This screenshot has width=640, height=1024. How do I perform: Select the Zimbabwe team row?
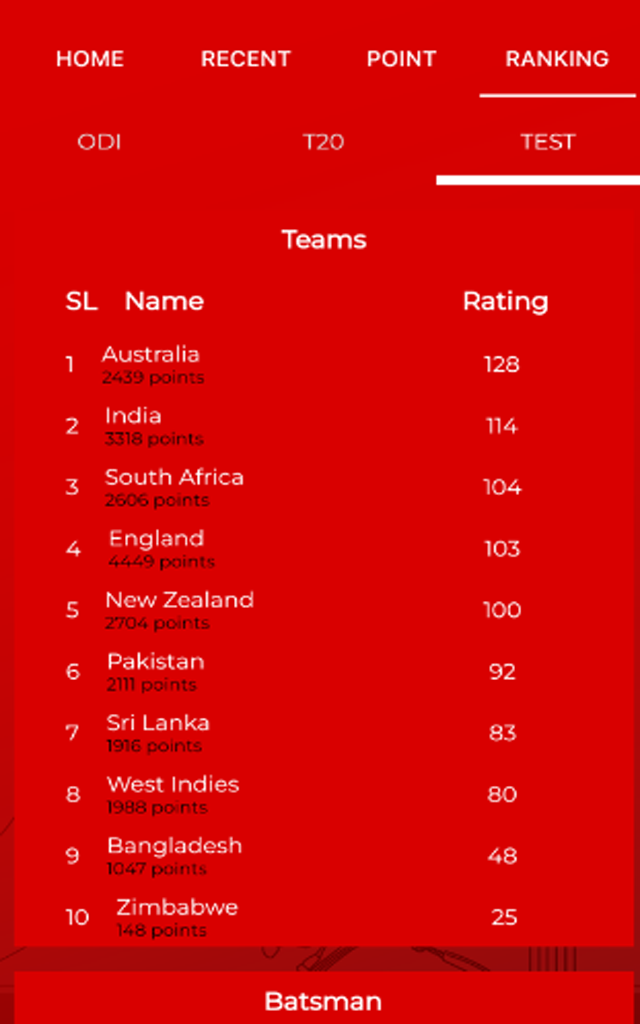pos(324,917)
